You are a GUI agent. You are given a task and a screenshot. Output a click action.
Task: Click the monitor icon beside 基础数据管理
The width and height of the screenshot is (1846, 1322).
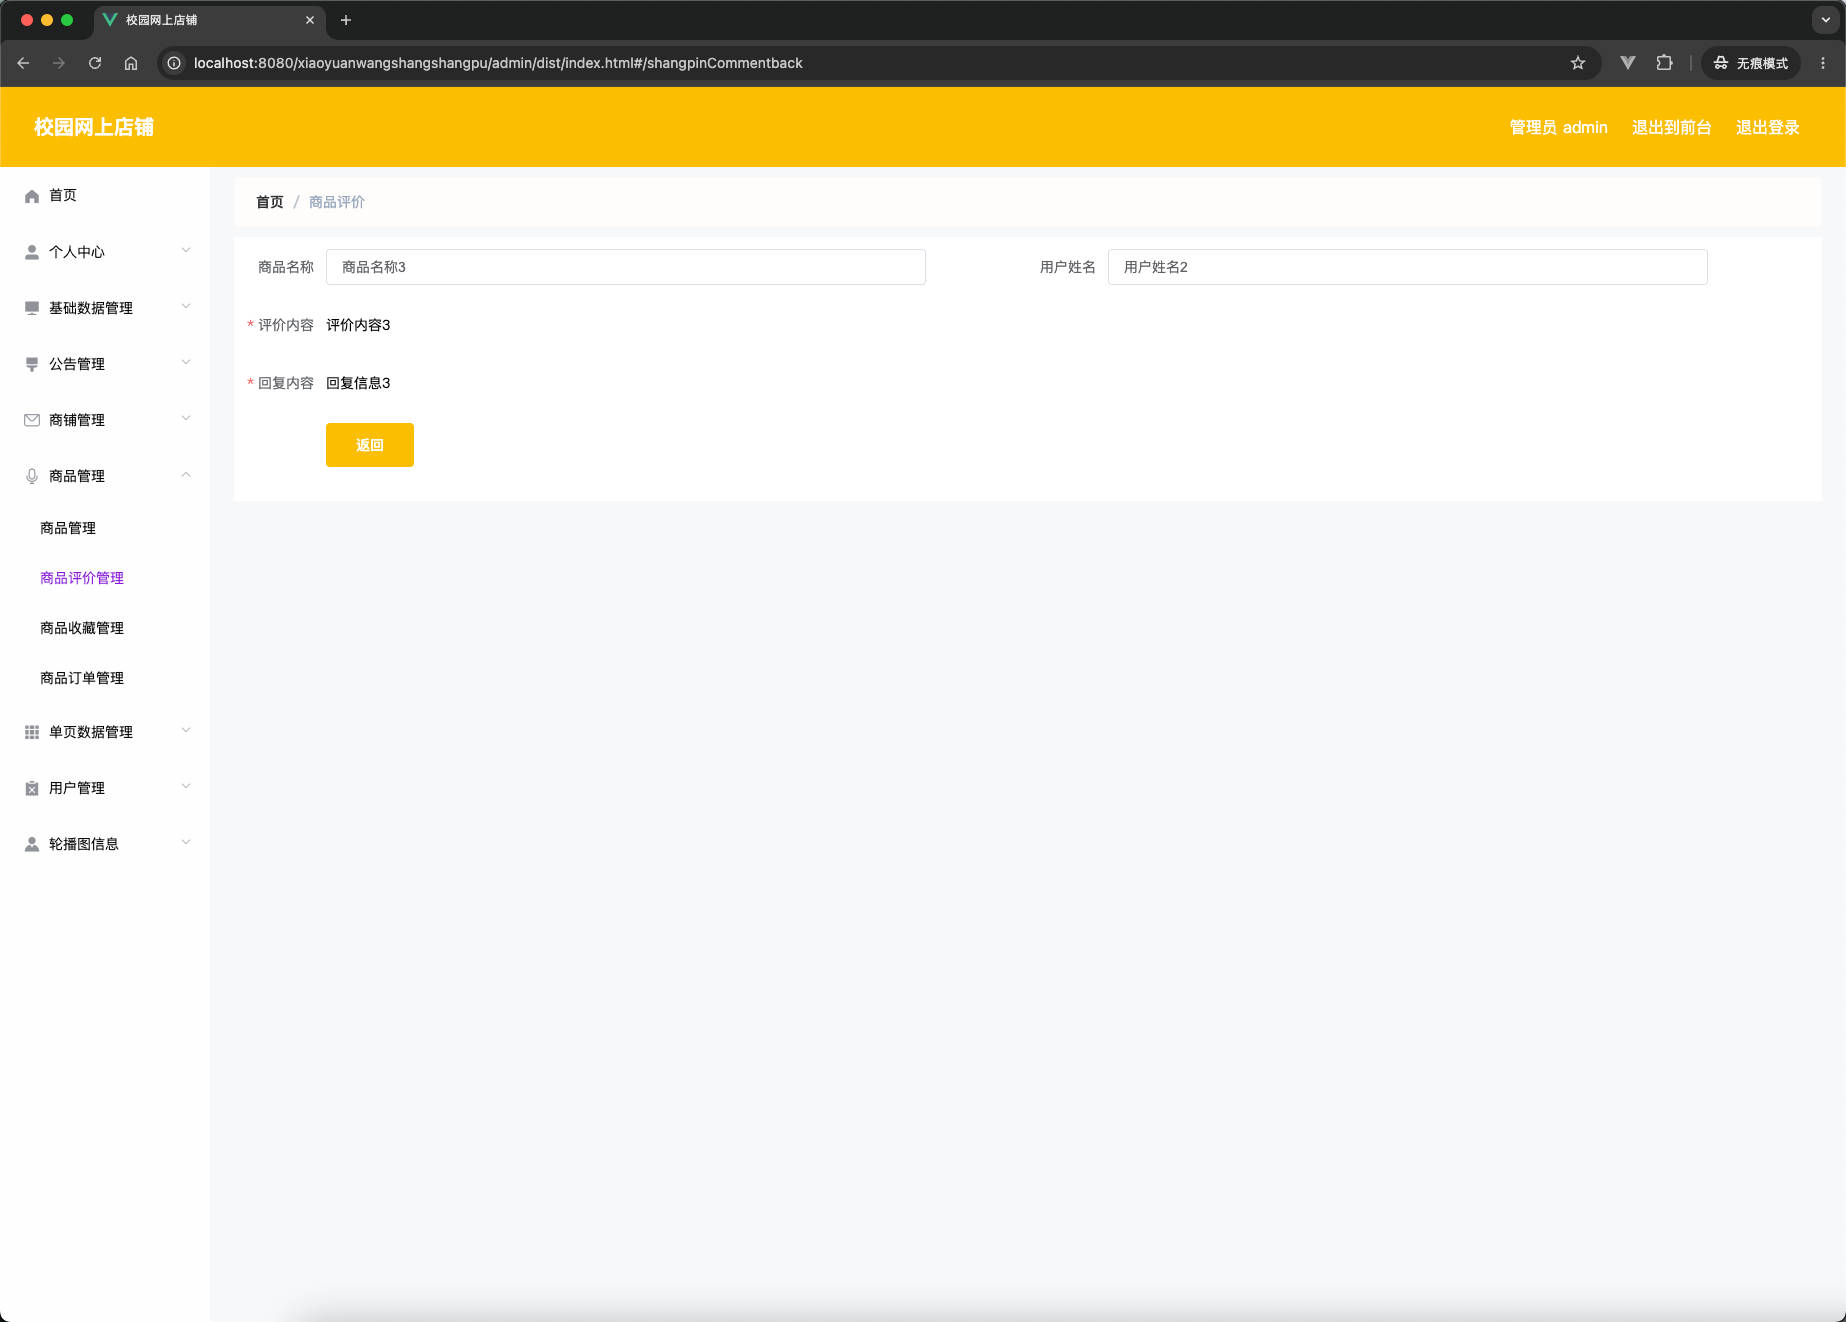32,308
